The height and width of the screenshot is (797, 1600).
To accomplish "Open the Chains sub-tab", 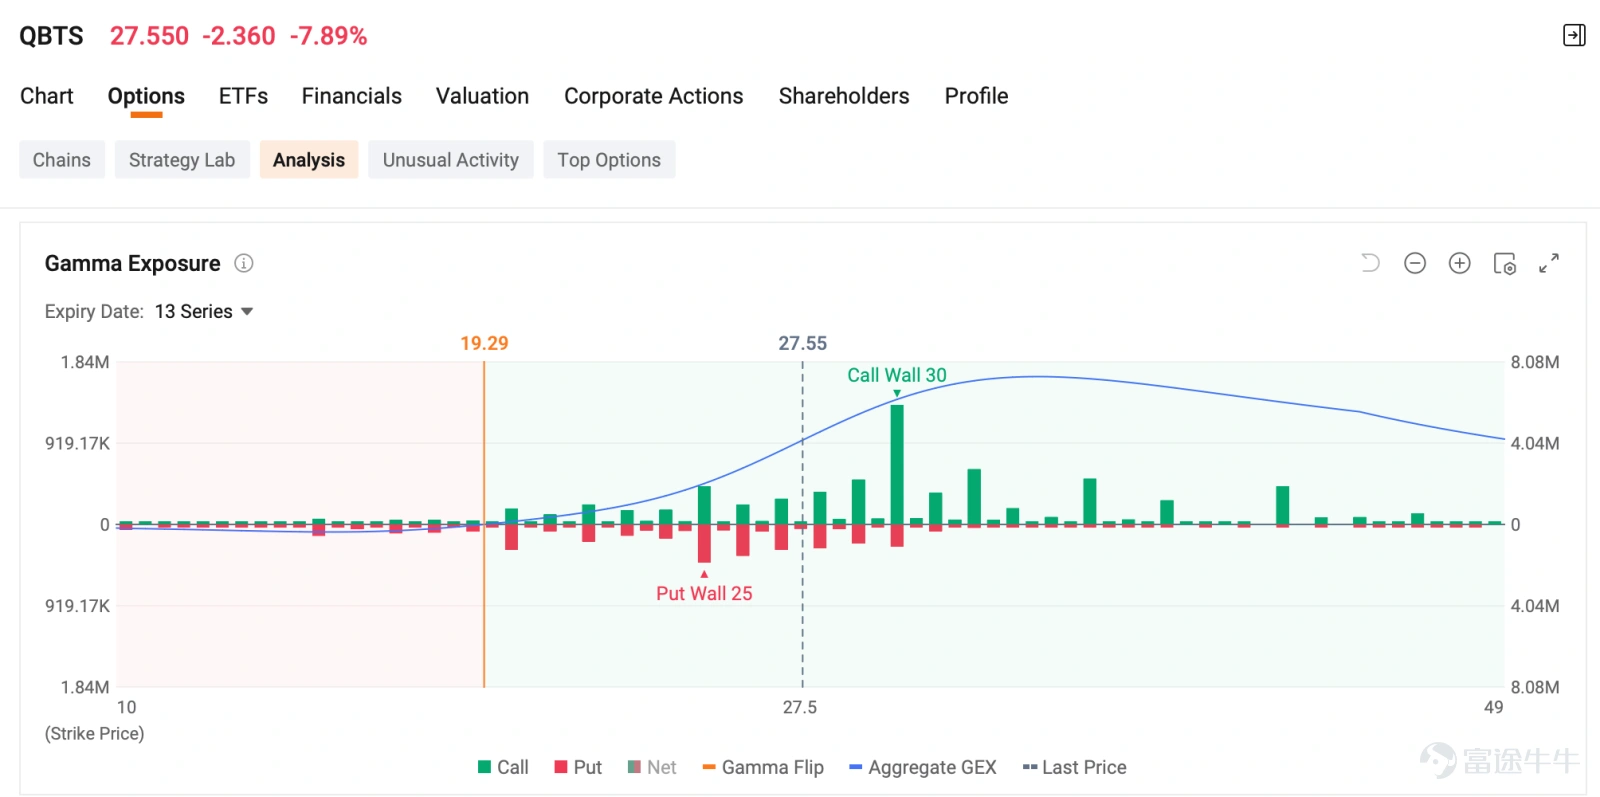I will (62, 160).
